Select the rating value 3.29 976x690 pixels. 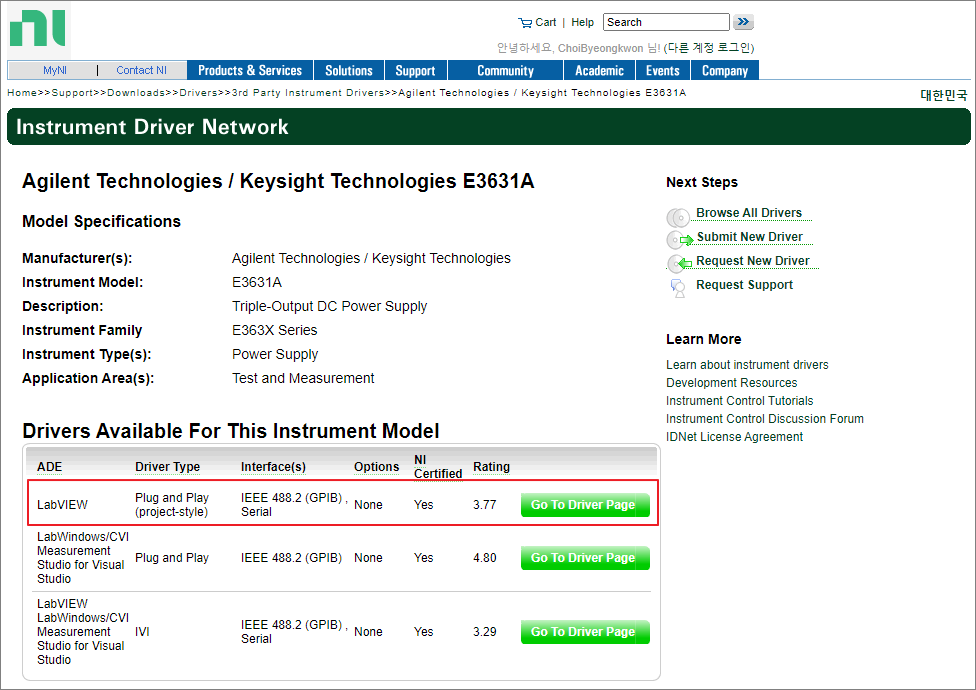point(484,632)
